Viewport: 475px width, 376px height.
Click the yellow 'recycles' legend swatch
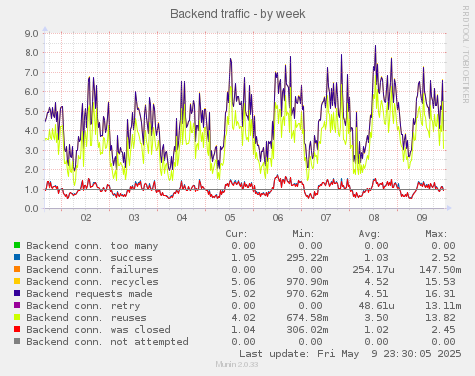(x=17, y=281)
